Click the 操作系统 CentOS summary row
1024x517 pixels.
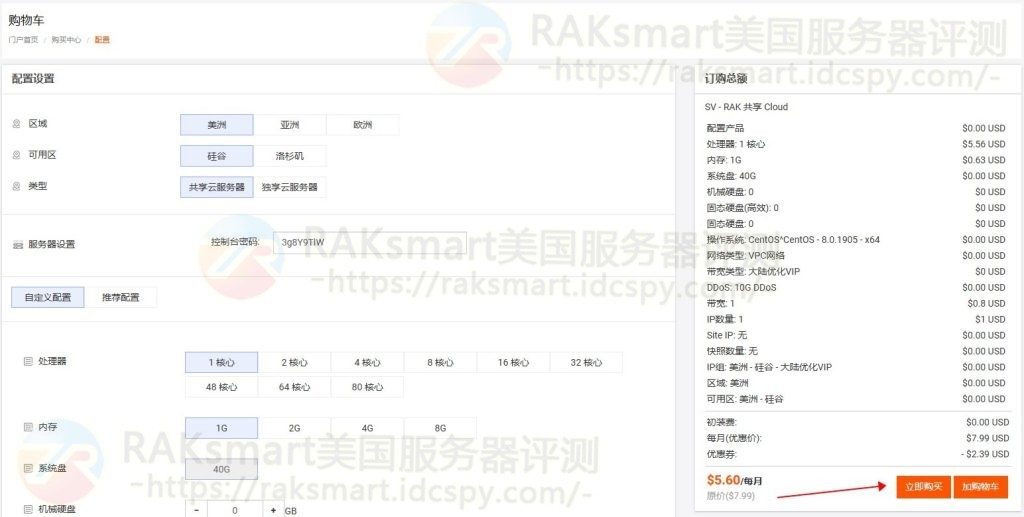coord(856,240)
